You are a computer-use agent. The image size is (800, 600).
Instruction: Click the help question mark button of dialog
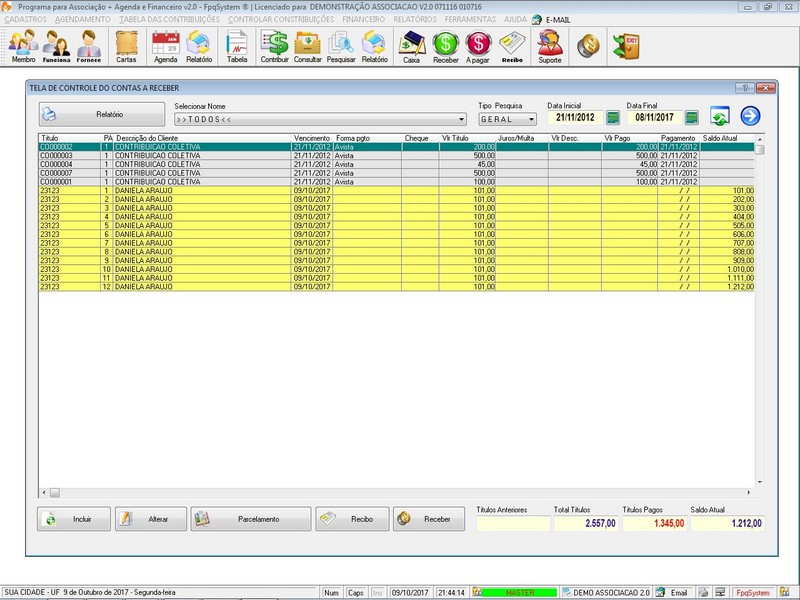click(744, 88)
